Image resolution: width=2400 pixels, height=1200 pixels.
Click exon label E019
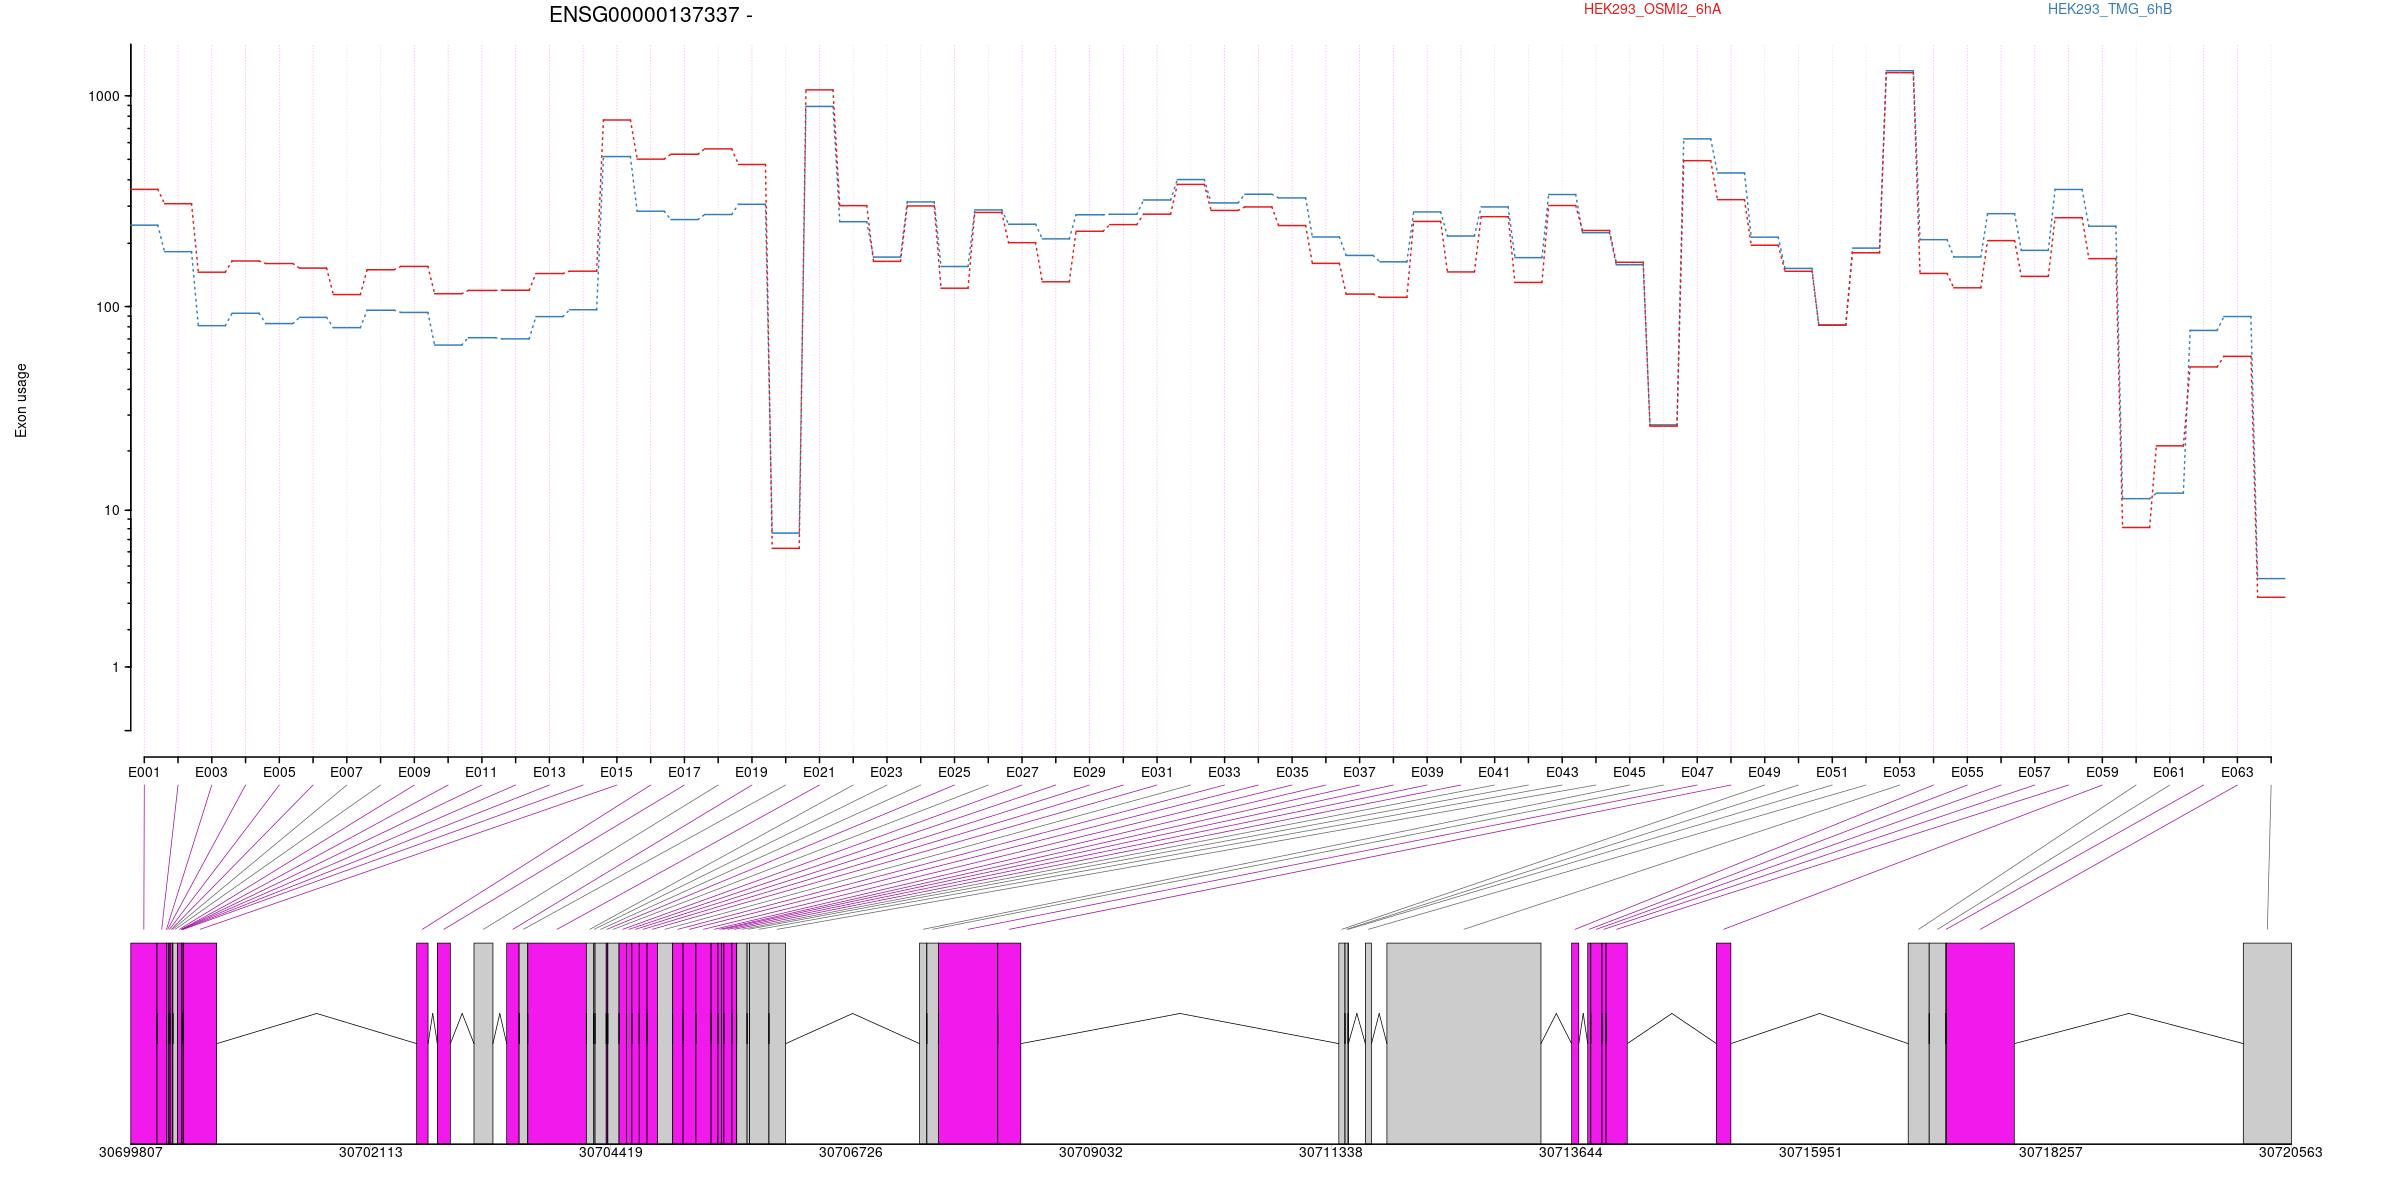coord(751,772)
